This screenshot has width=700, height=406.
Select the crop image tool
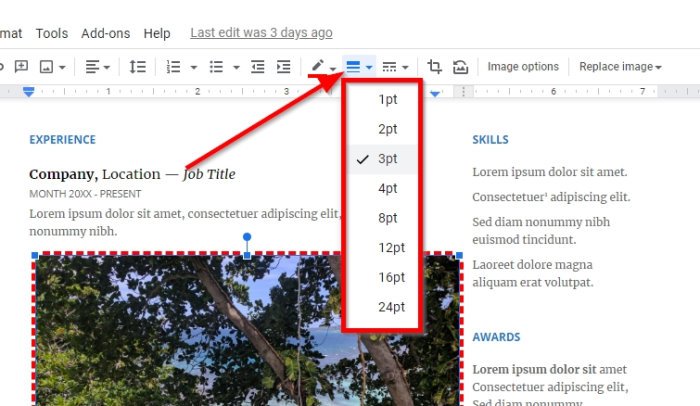click(434, 67)
